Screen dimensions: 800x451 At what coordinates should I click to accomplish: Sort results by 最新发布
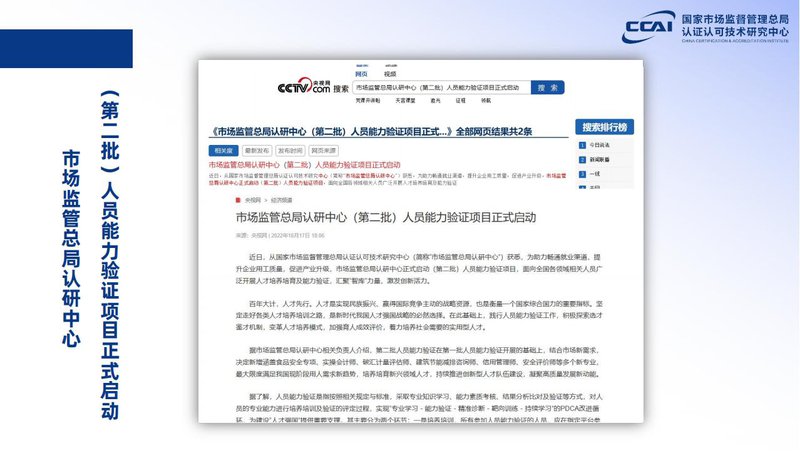(256, 150)
